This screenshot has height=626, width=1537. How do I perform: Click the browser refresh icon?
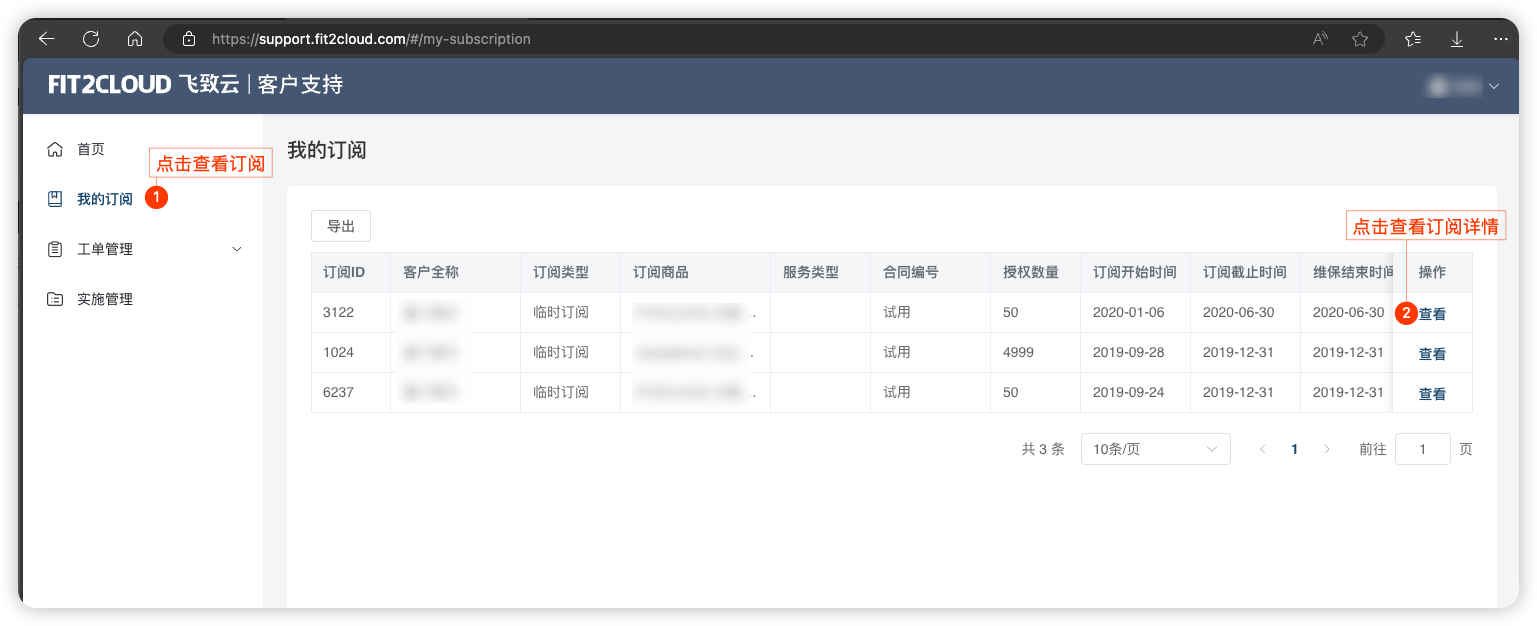[91, 38]
